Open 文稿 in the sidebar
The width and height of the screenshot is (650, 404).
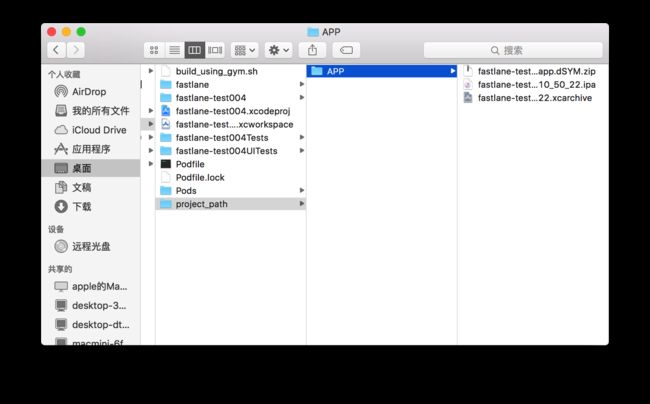(x=91, y=187)
